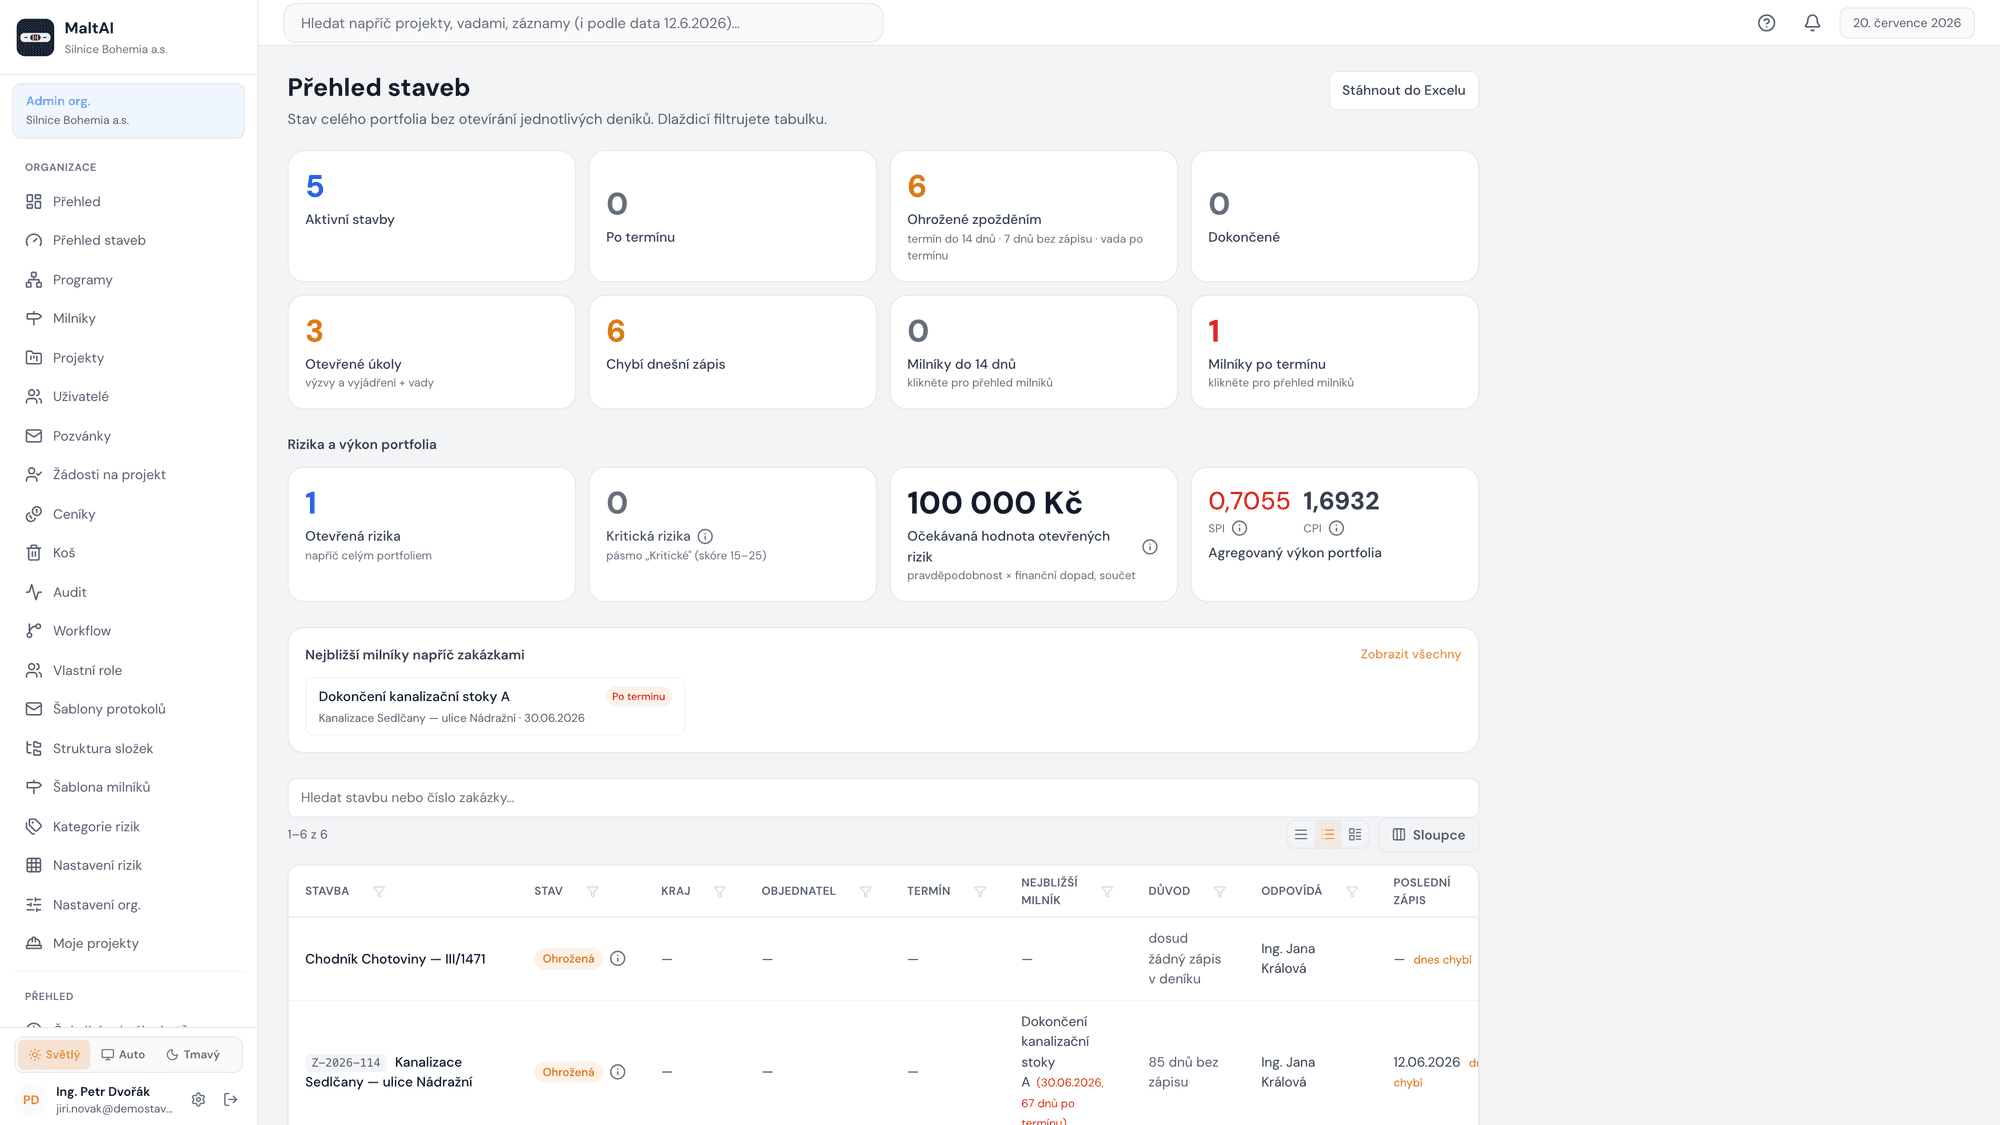Set theme mode to Auto
This screenshot has width=2000, height=1125.
pyautogui.click(x=123, y=1054)
